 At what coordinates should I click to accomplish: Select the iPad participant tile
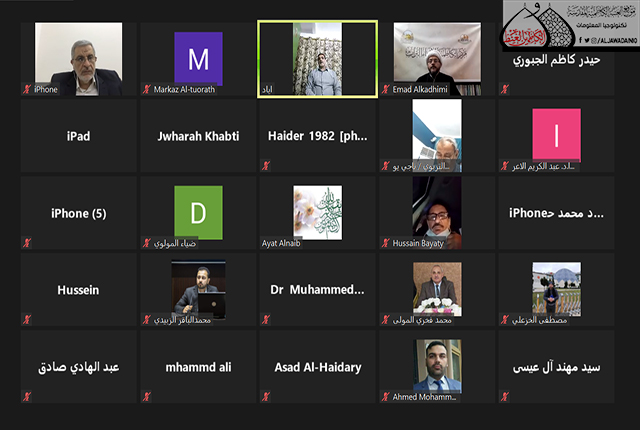78,136
